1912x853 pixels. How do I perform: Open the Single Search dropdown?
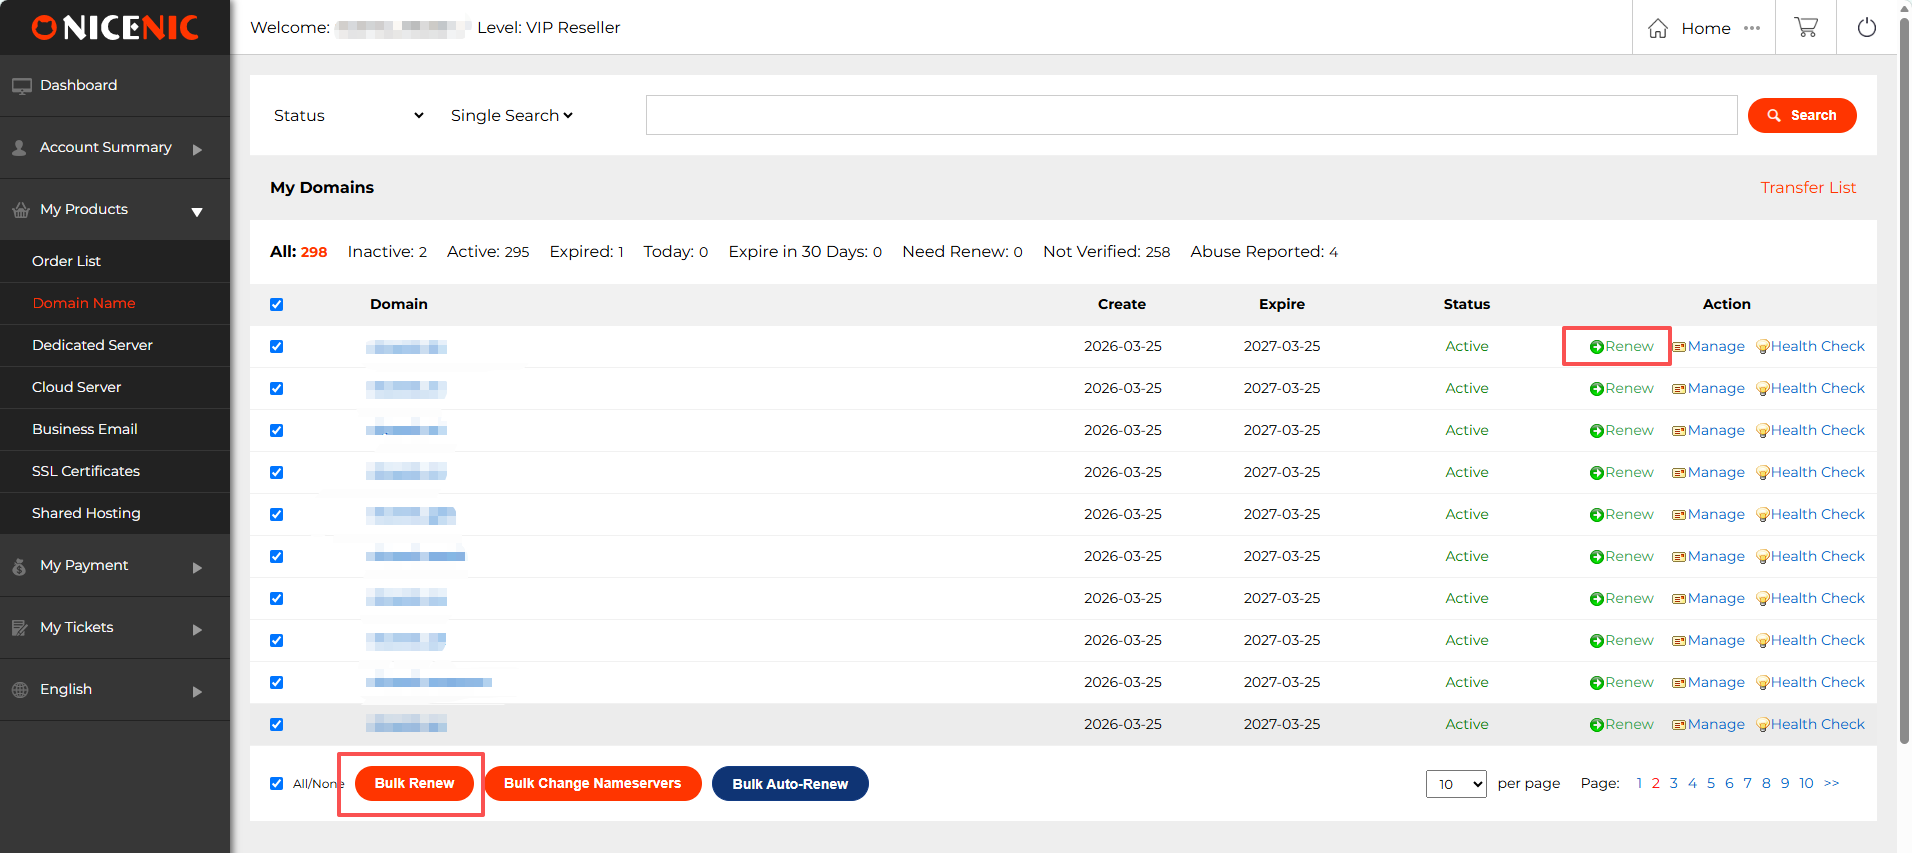pyautogui.click(x=511, y=116)
